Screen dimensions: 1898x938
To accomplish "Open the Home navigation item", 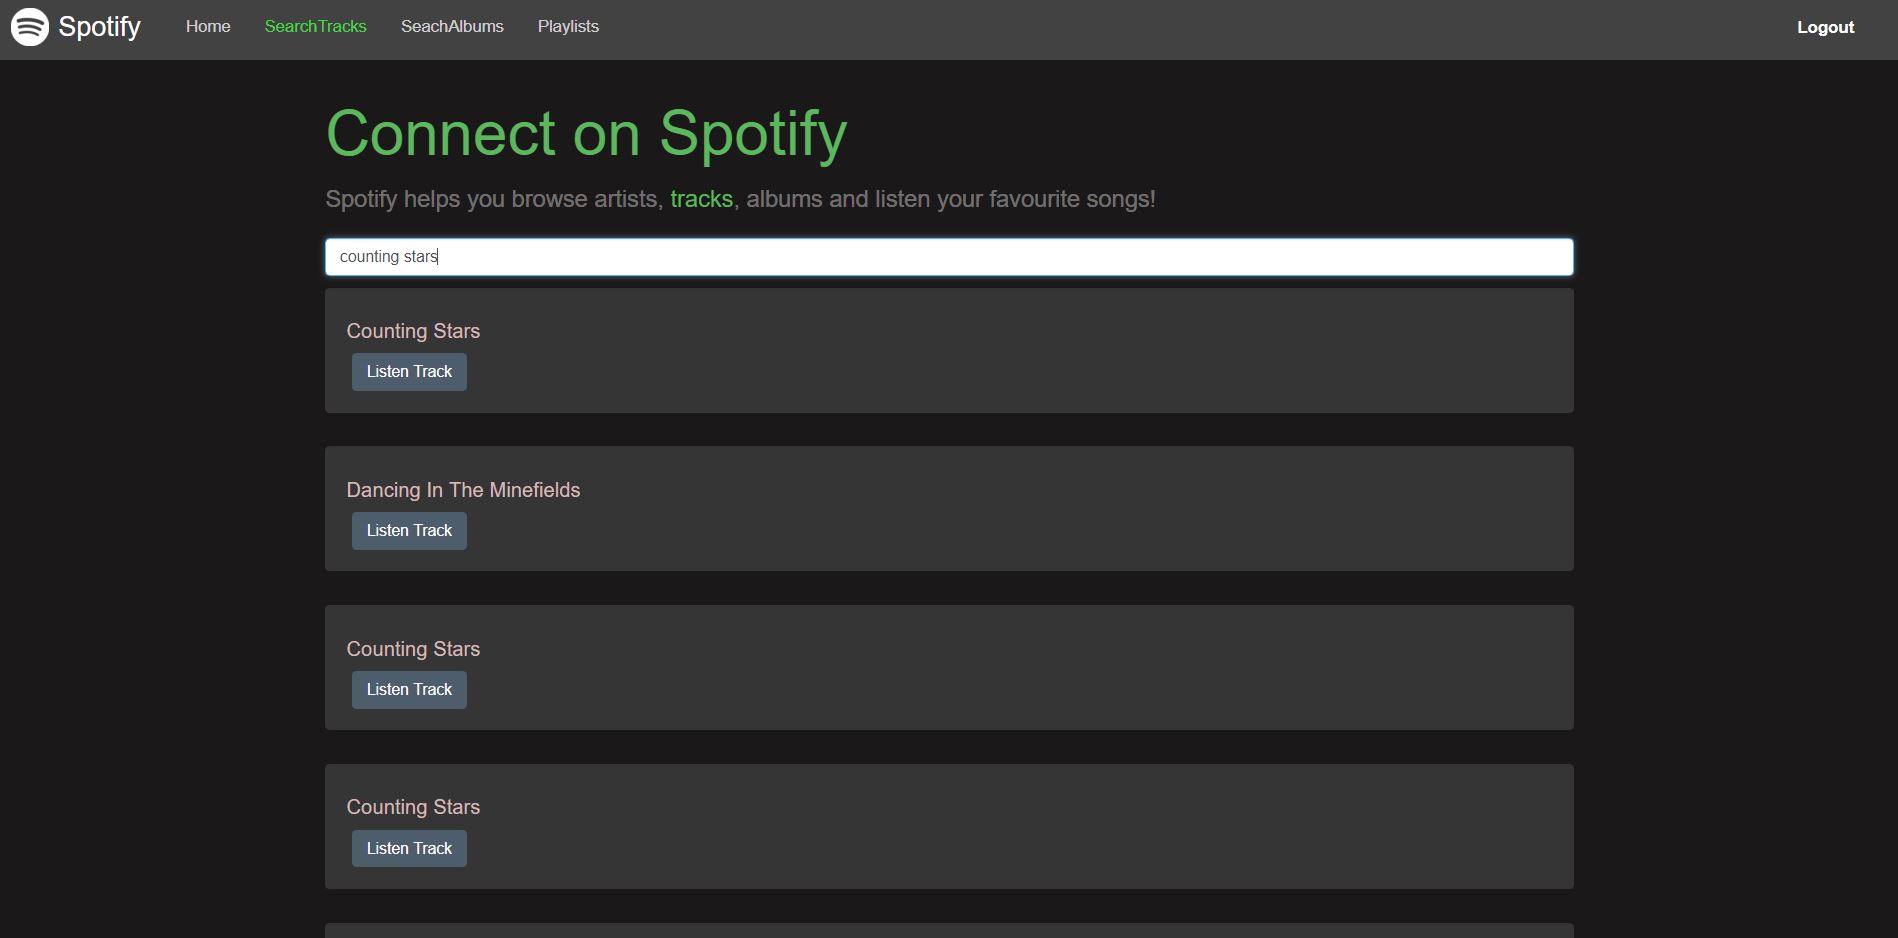I will coord(208,26).
